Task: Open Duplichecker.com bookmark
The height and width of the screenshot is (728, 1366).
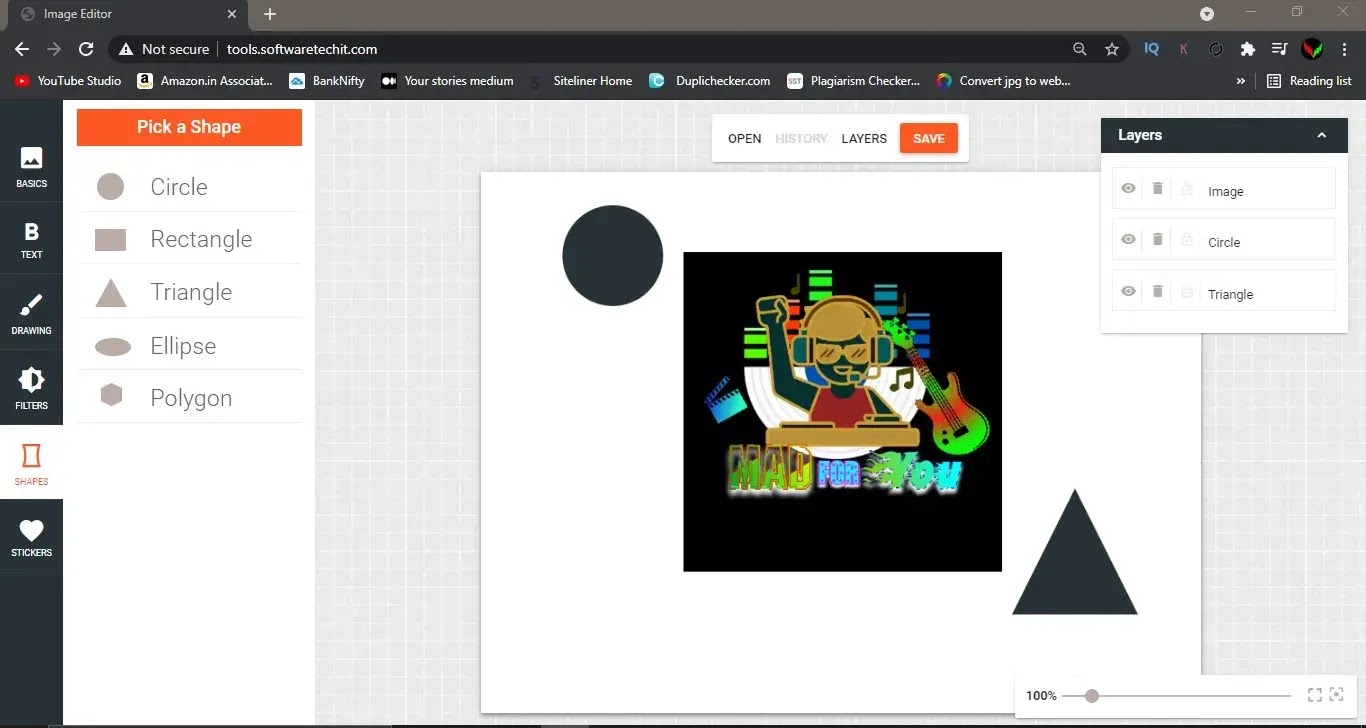Action: 709,81
